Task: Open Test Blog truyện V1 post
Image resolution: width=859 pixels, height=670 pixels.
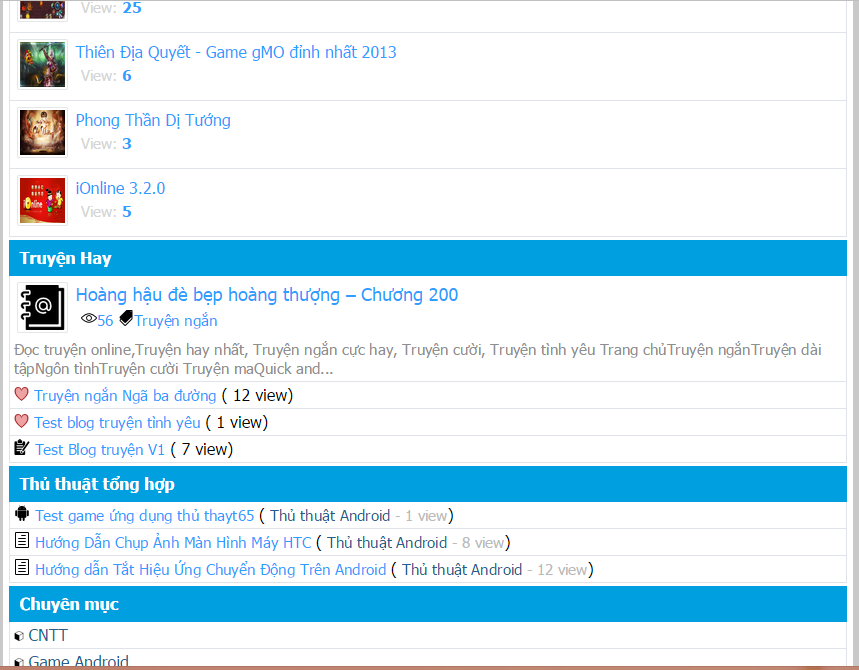Action: 100,450
